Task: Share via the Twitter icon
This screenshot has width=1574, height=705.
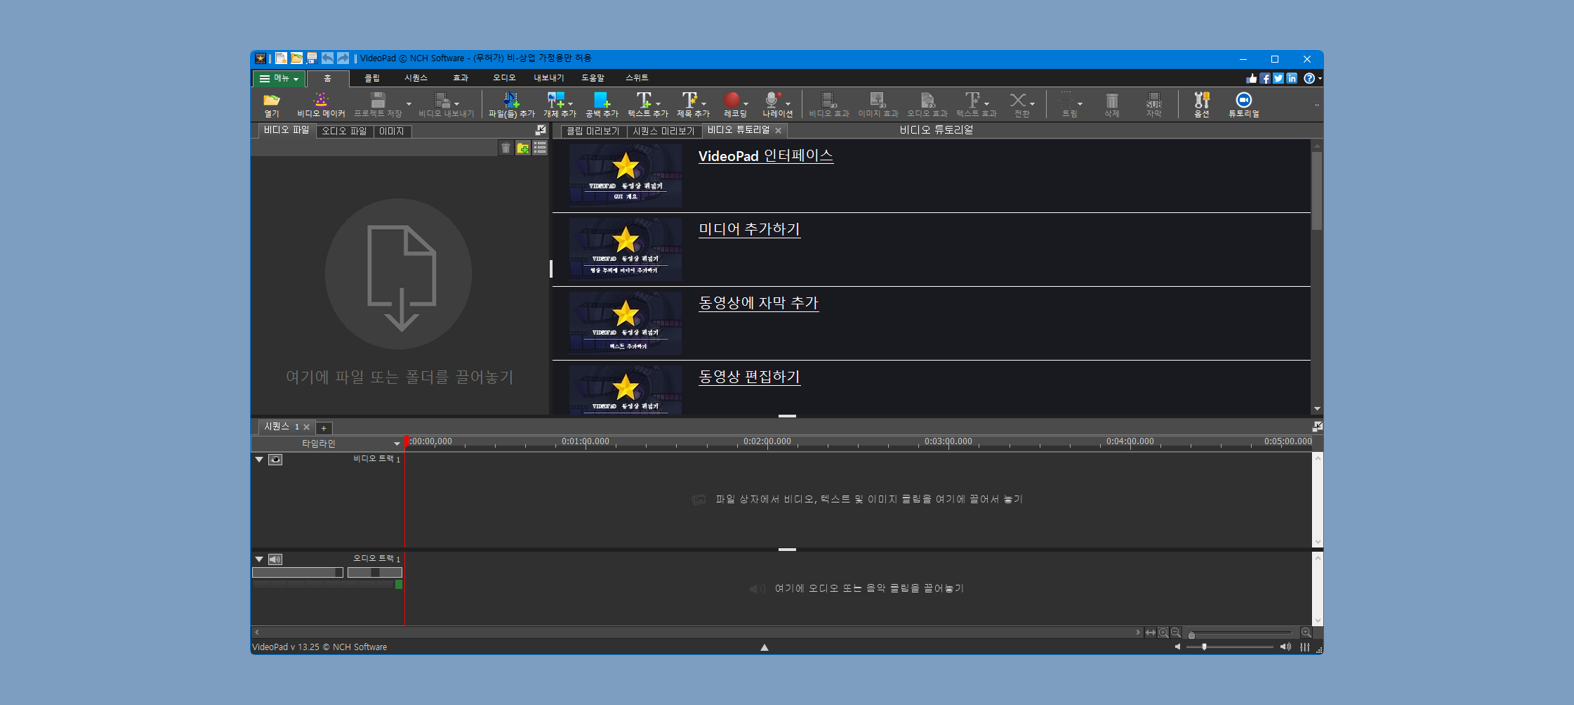Action: (x=1278, y=78)
